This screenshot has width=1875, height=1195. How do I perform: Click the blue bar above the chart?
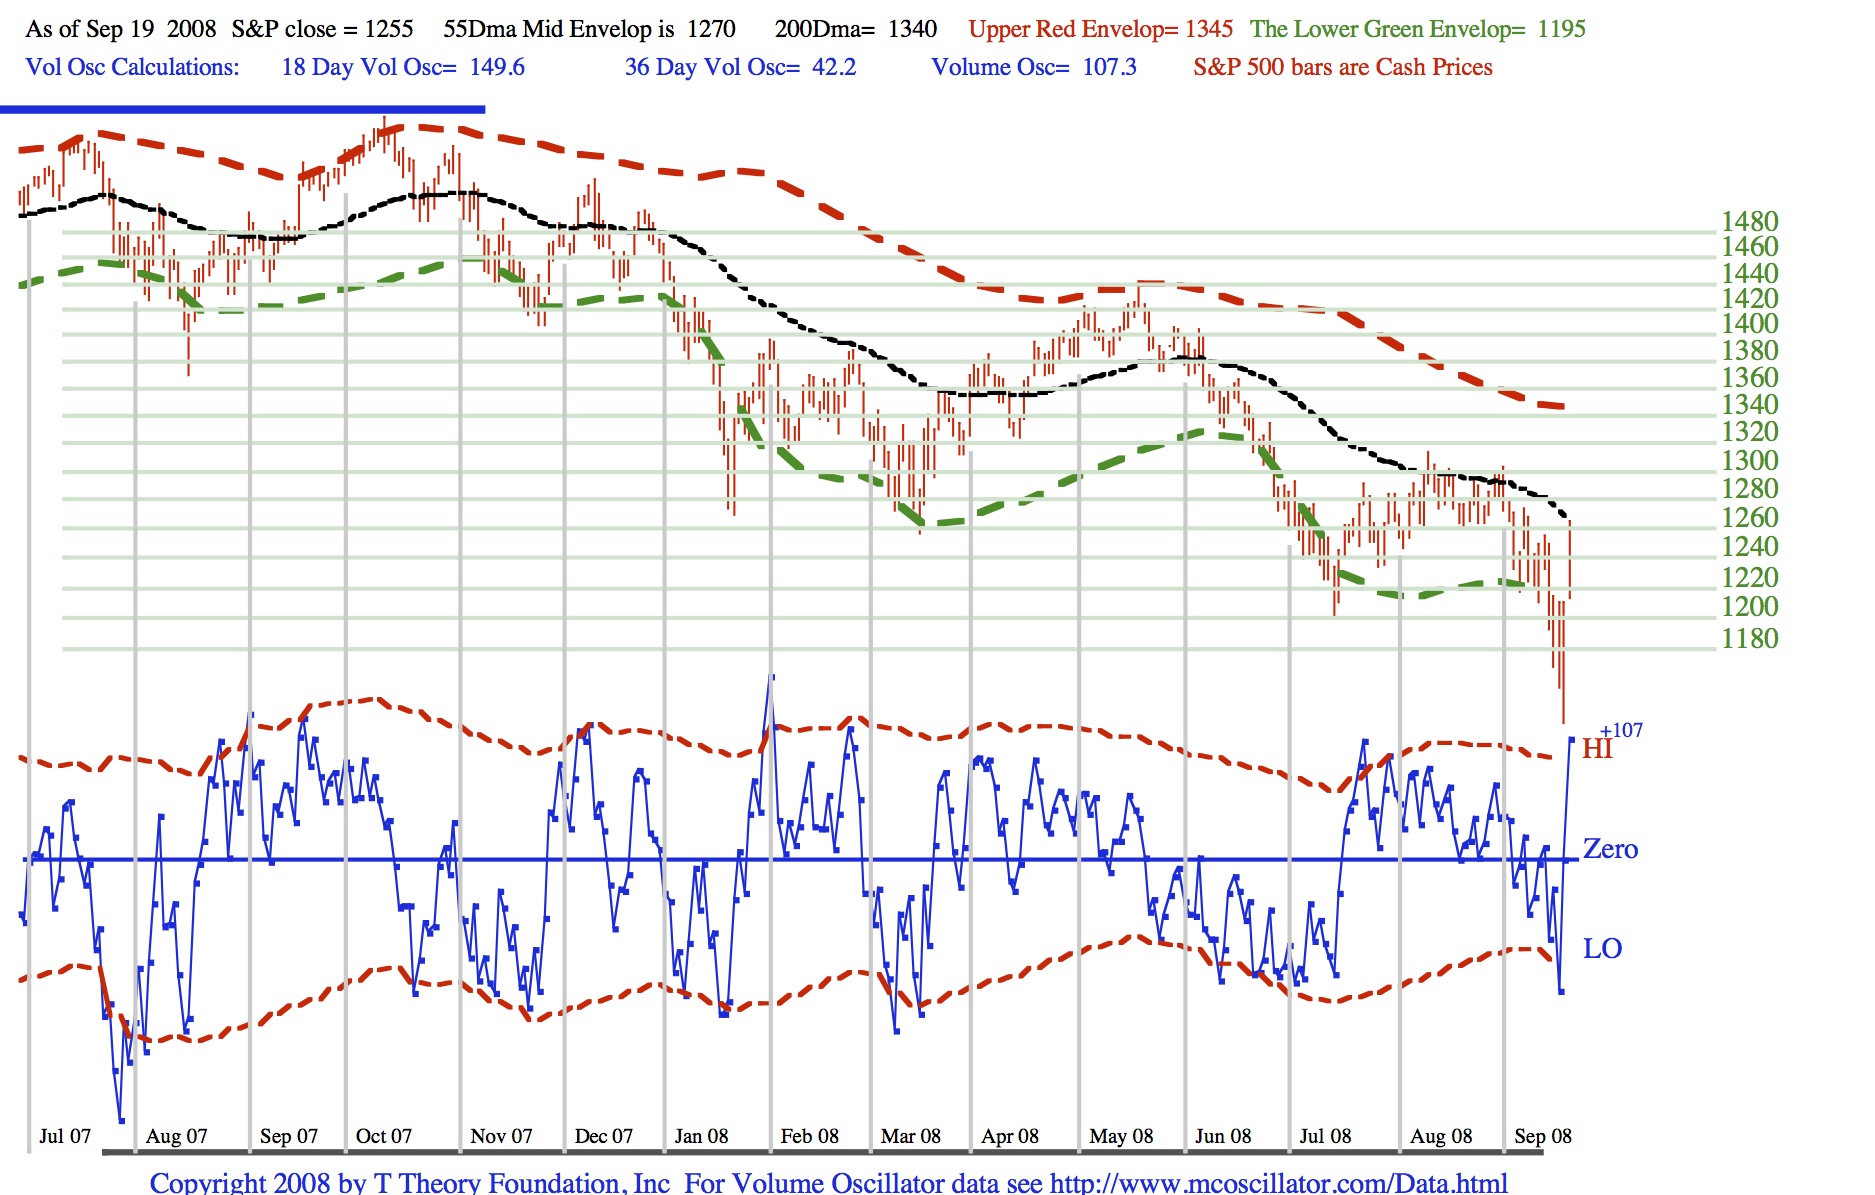[242, 109]
